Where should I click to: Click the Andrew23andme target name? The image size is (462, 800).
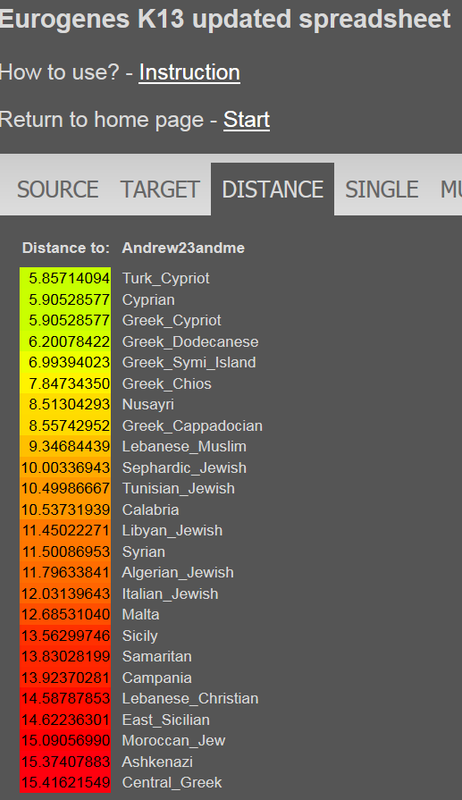[183, 248]
